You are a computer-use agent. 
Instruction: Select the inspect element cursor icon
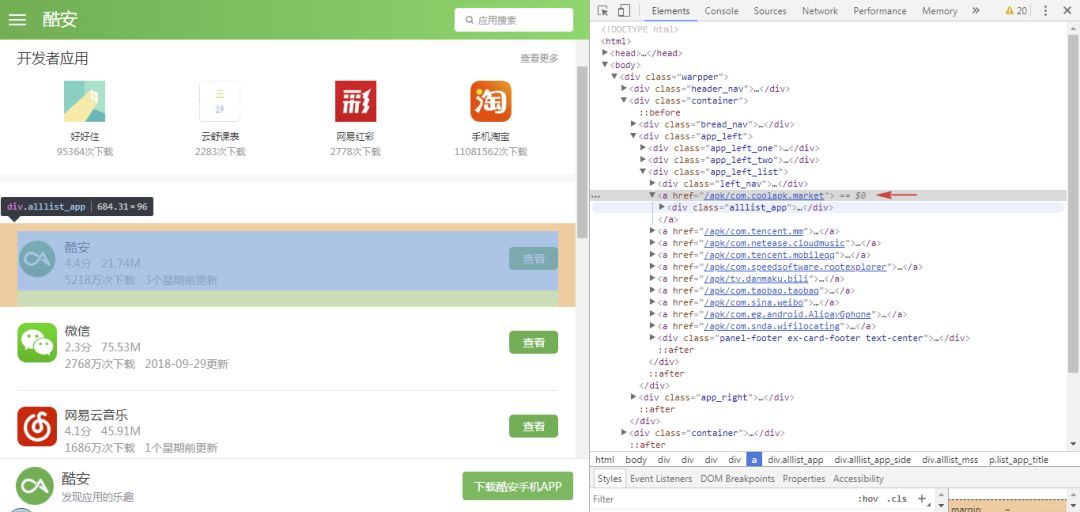click(x=603, y=10)
